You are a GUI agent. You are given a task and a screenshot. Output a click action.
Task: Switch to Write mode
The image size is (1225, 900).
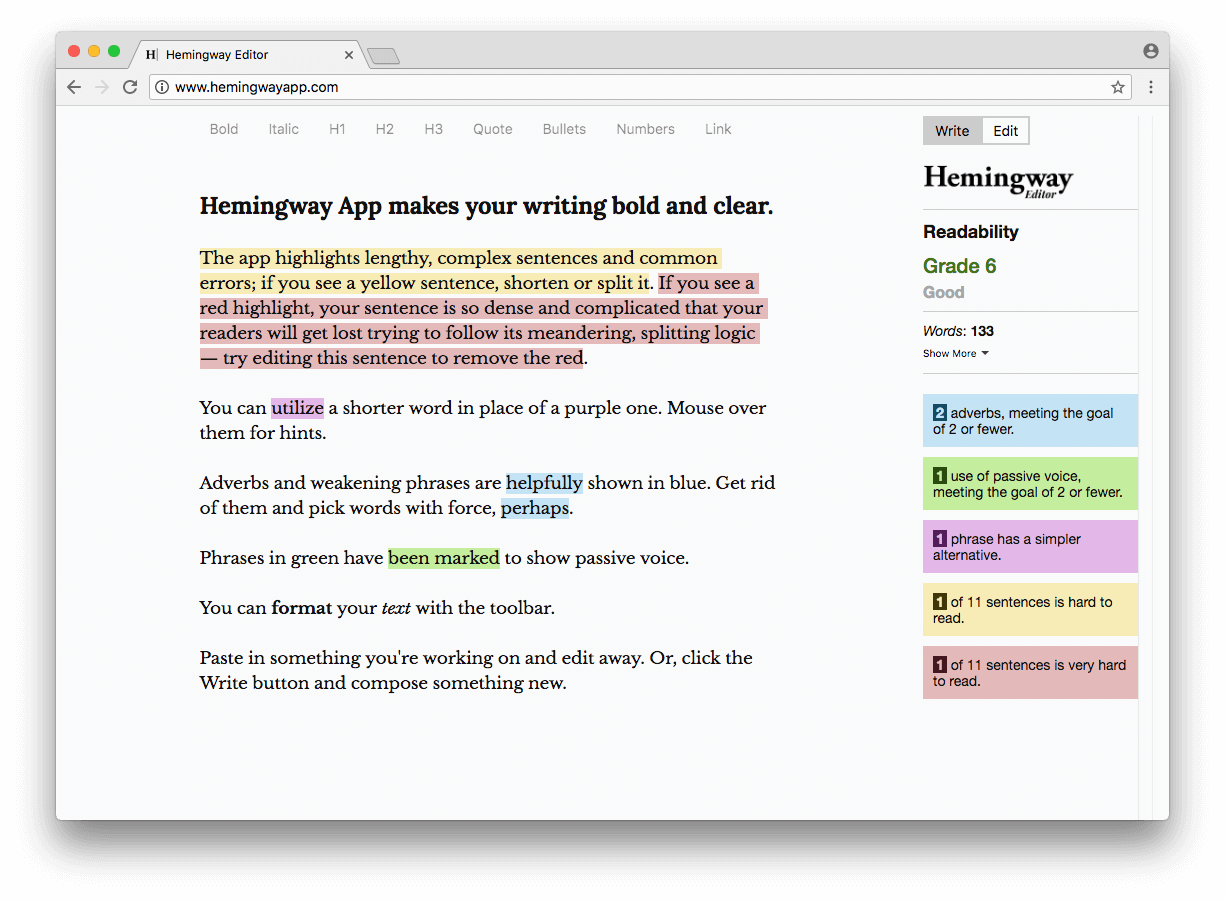pos(952,131)
